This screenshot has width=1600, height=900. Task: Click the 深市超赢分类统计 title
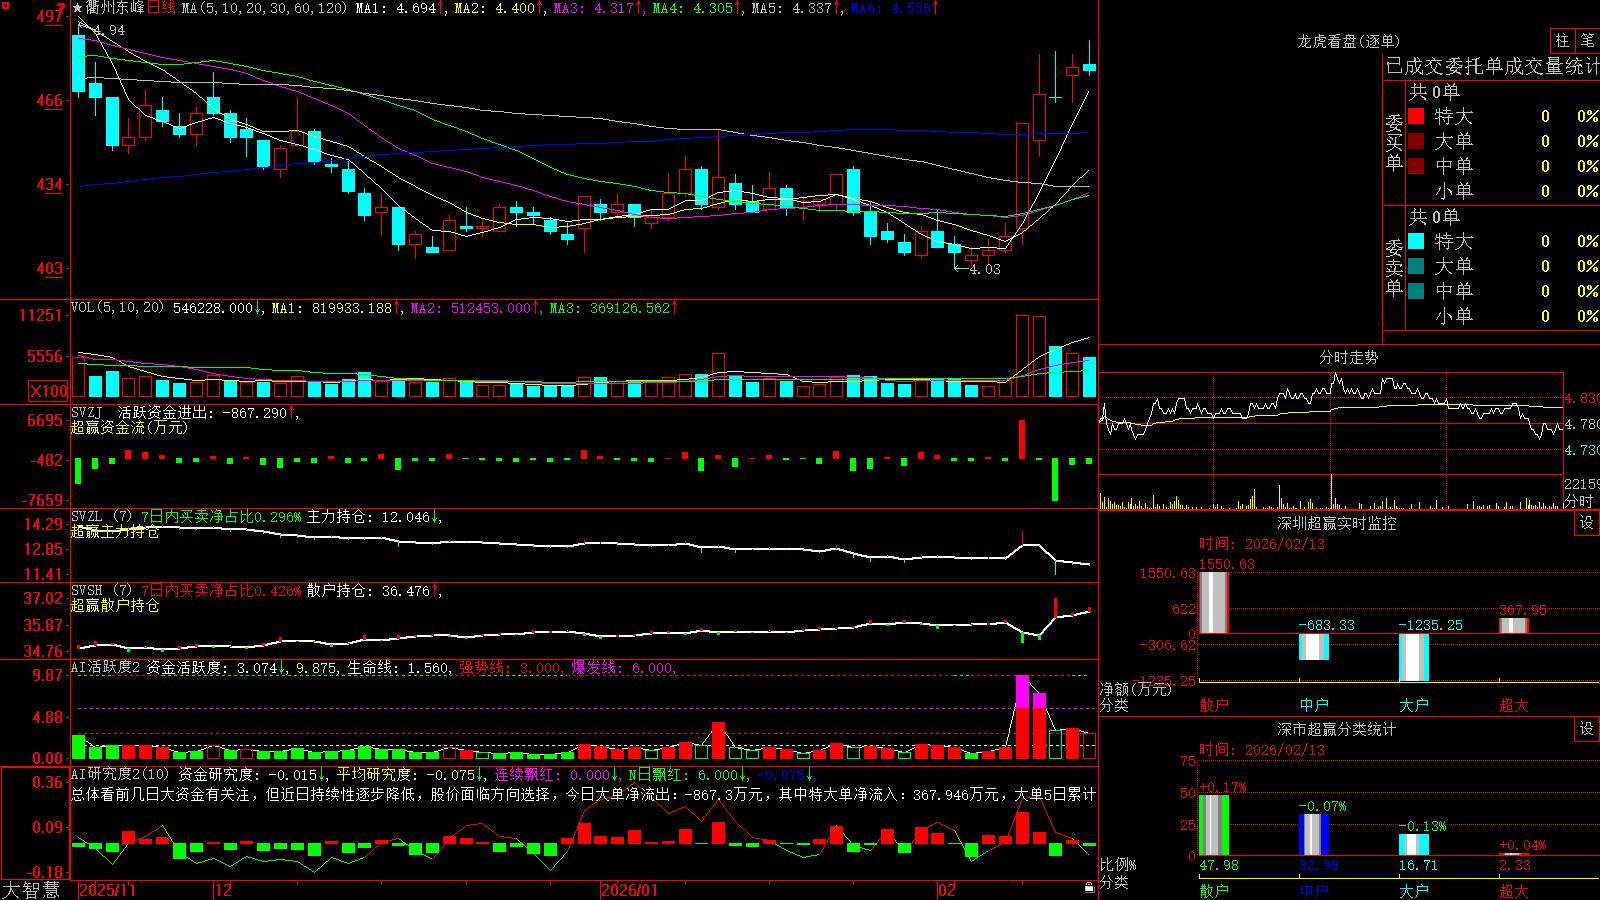pos(1336,729)
